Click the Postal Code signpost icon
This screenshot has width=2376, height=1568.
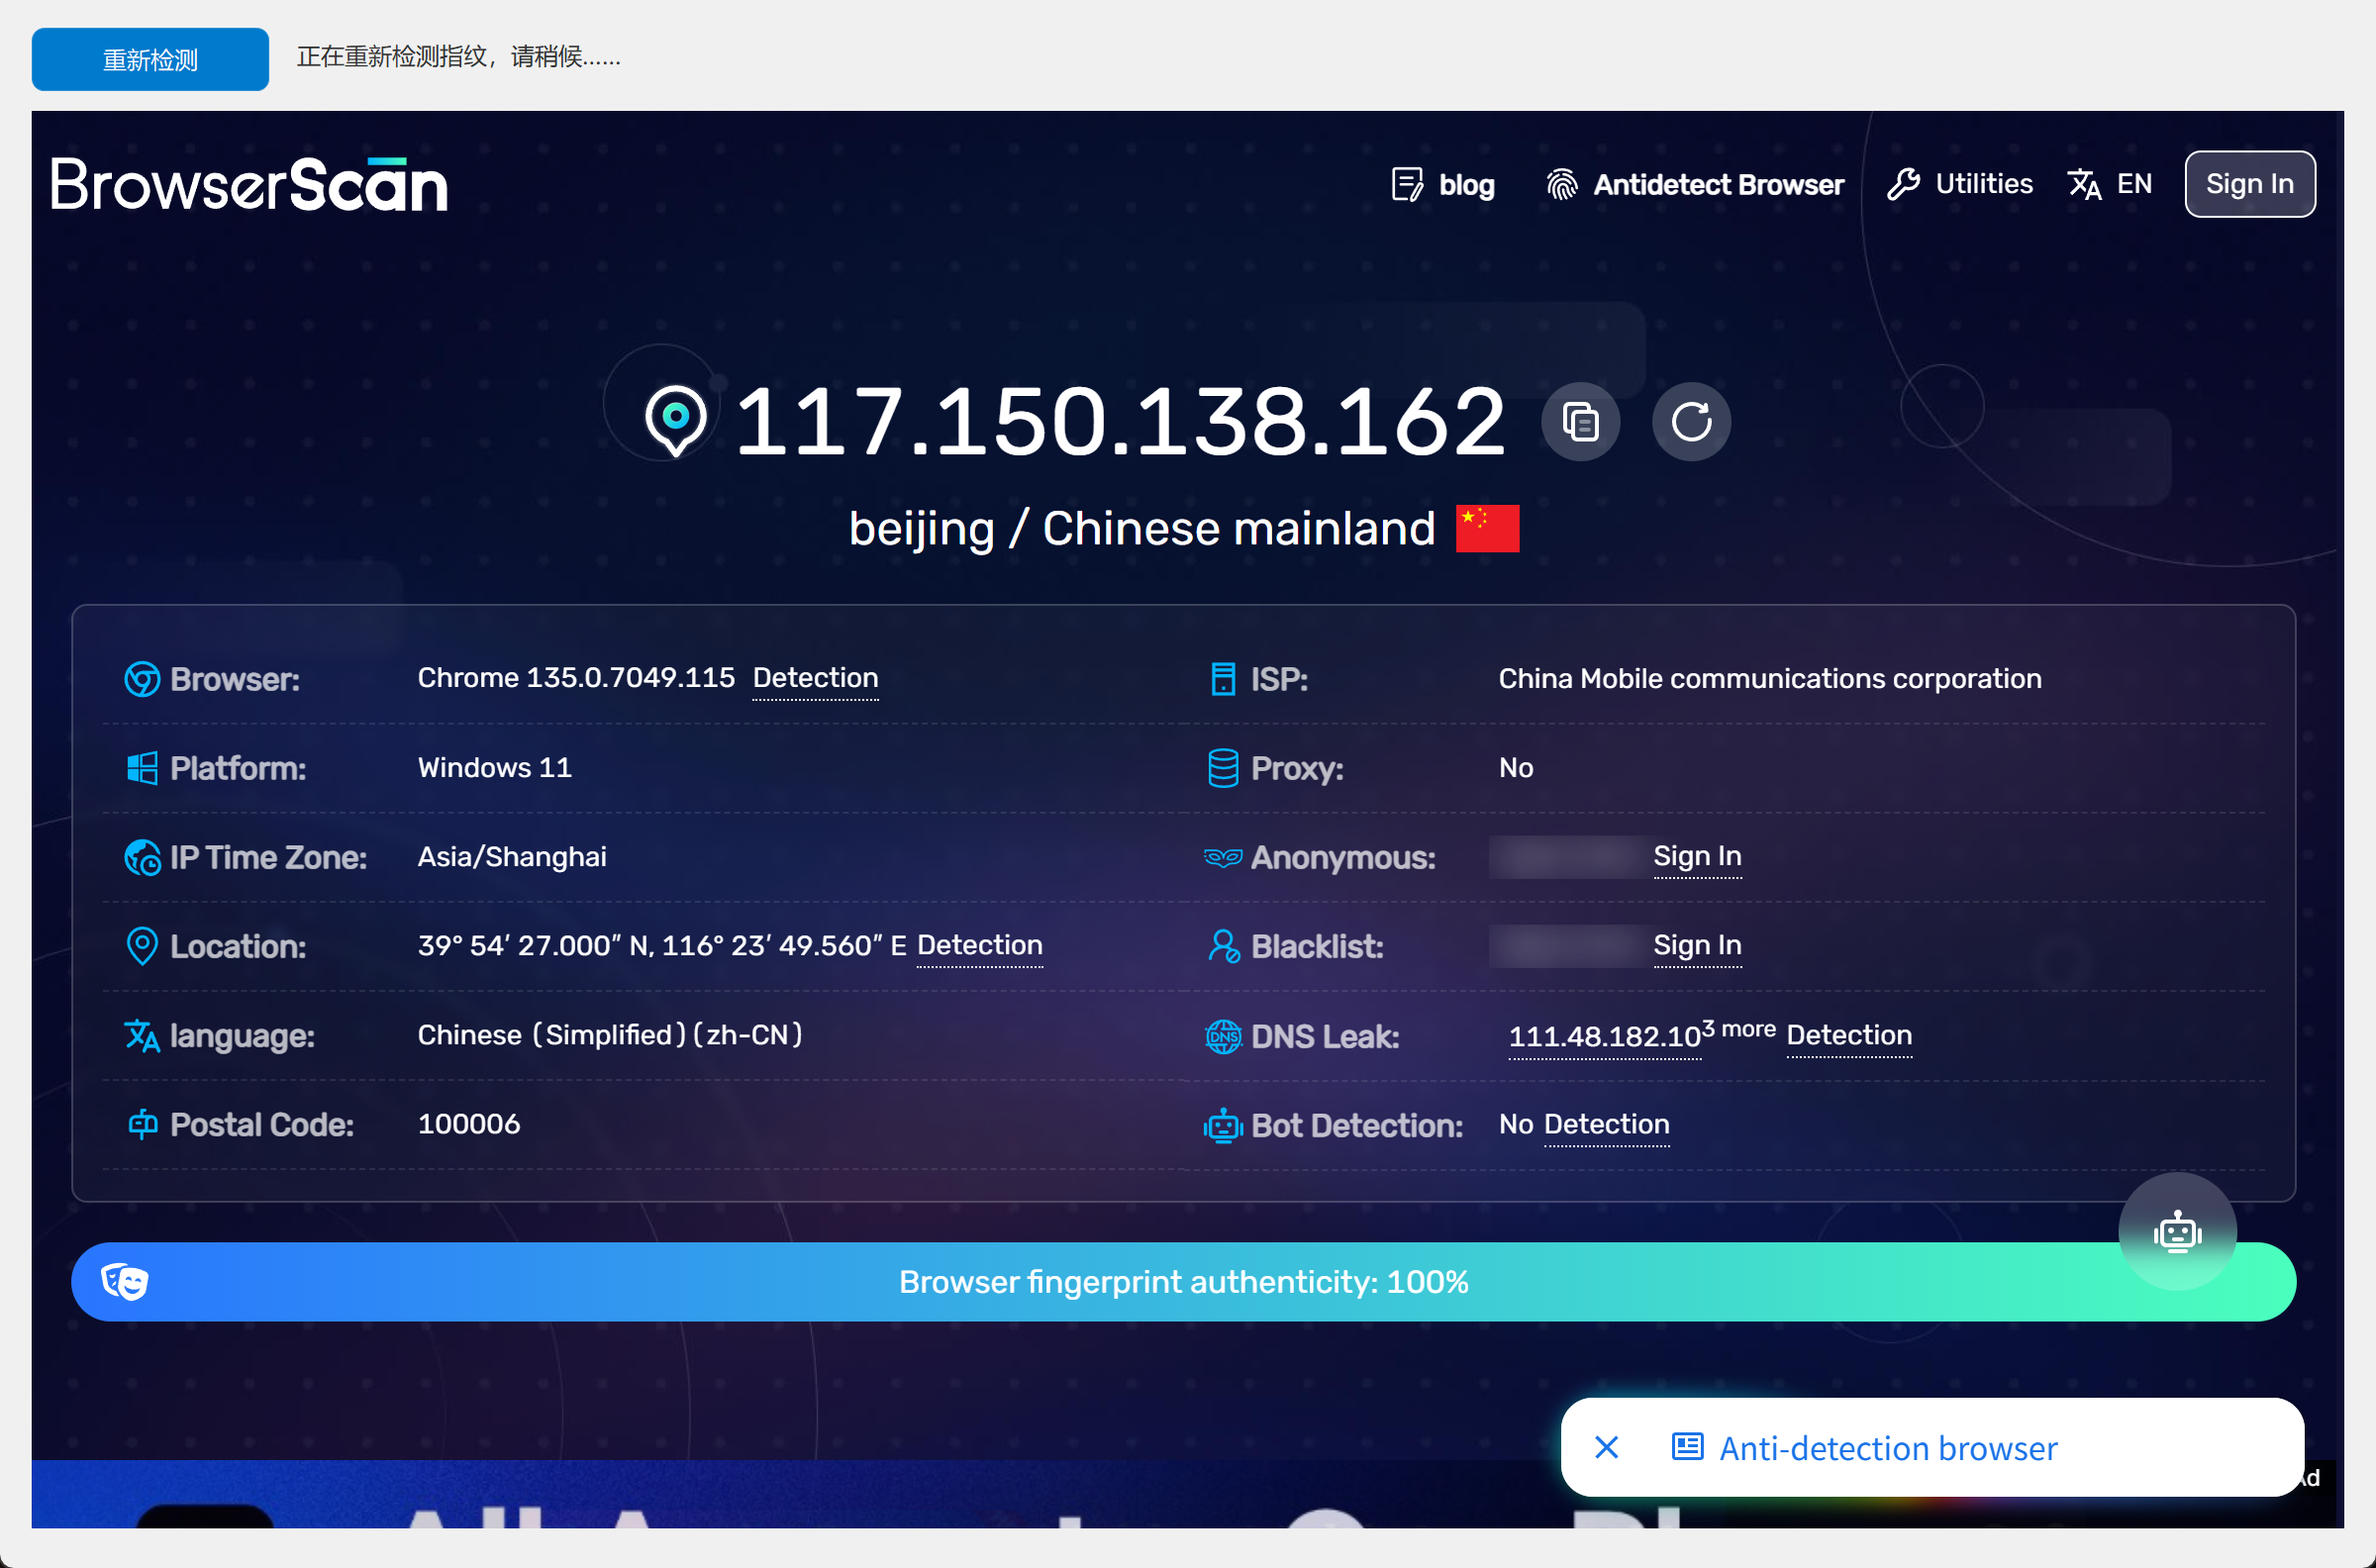142,1124
